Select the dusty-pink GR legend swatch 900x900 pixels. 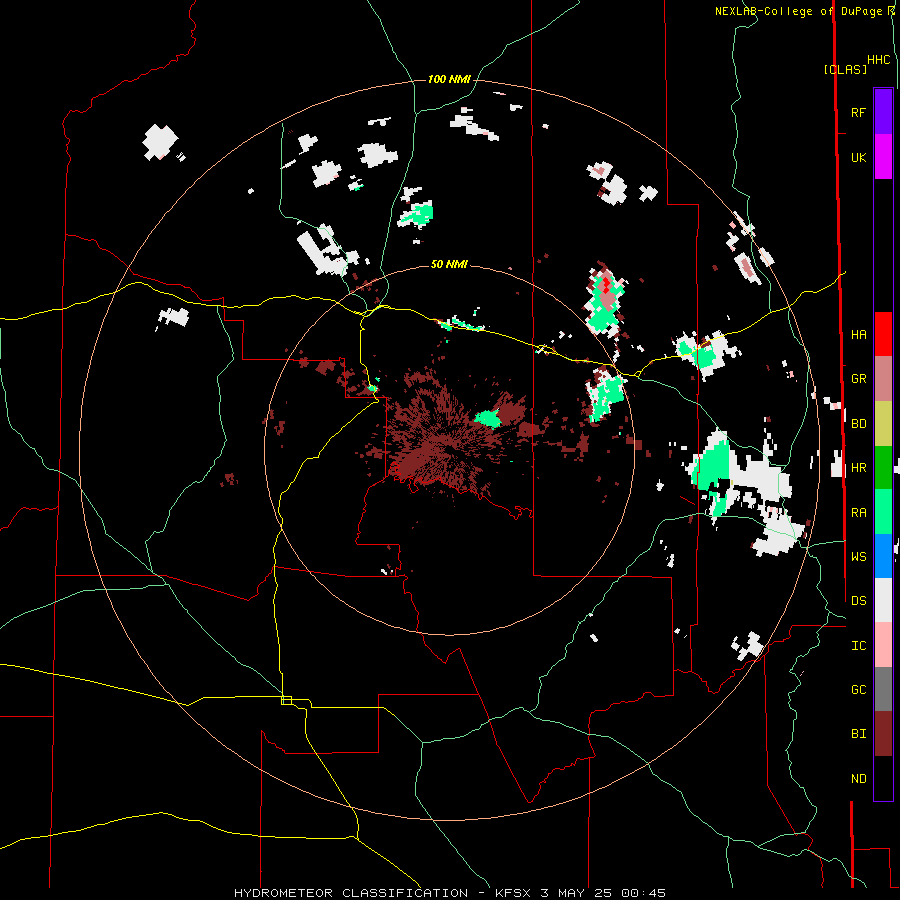point(883,379)
